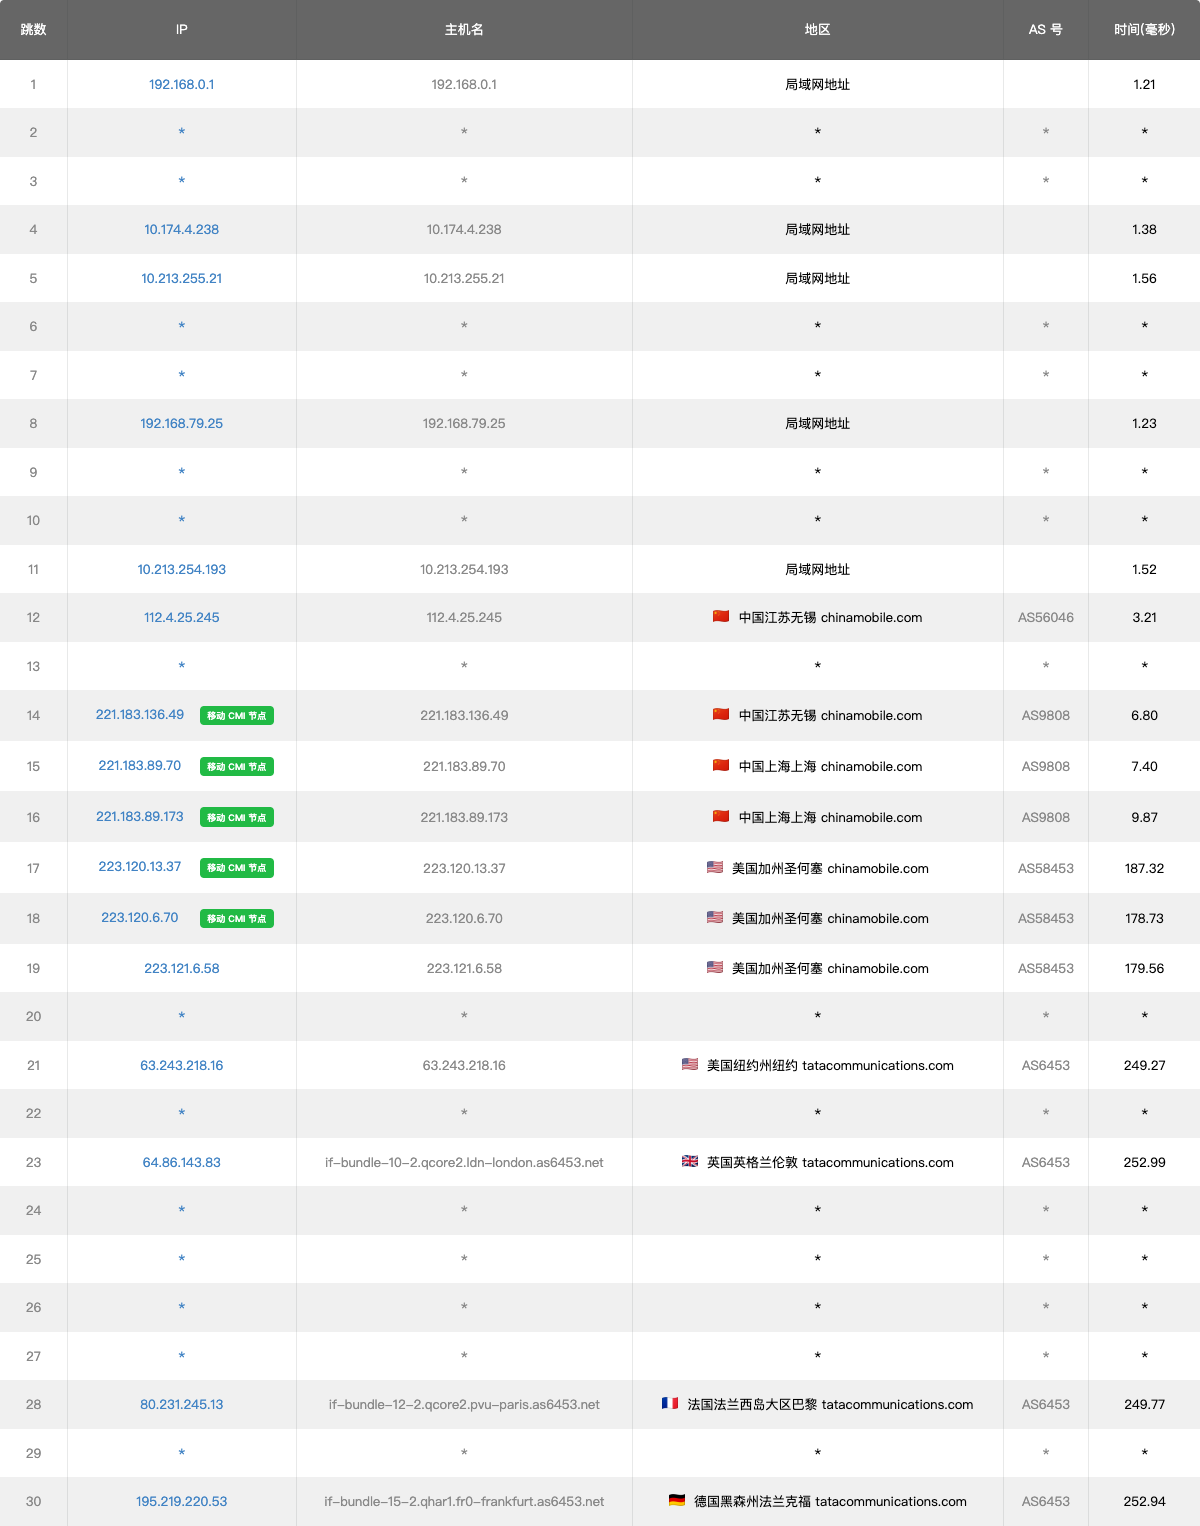The width and height of the screenshot is (1200, 1526).
Task: Click the AS 号 column header
Action: point(1045,30)
